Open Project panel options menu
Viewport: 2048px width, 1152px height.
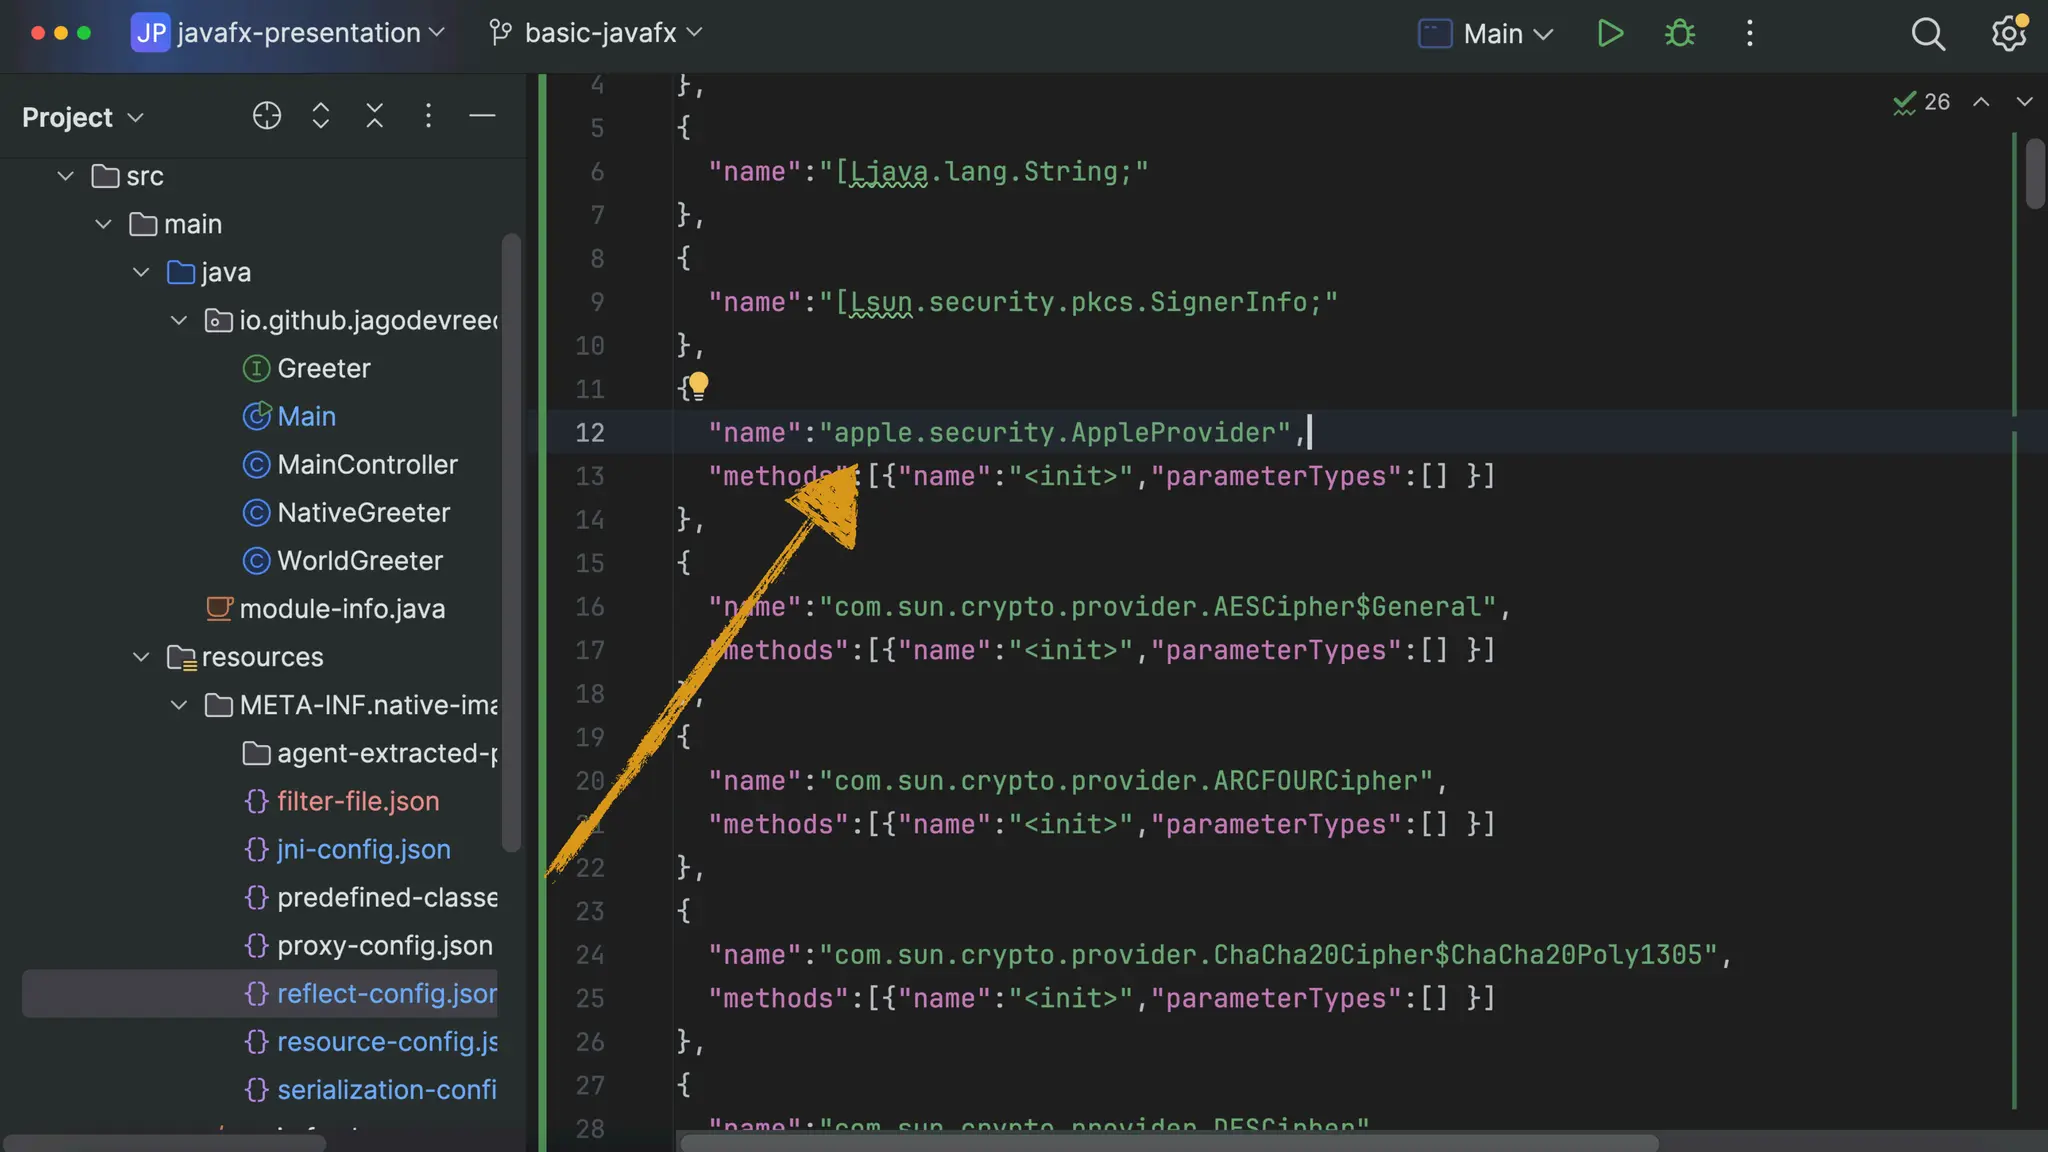(428, 116)
